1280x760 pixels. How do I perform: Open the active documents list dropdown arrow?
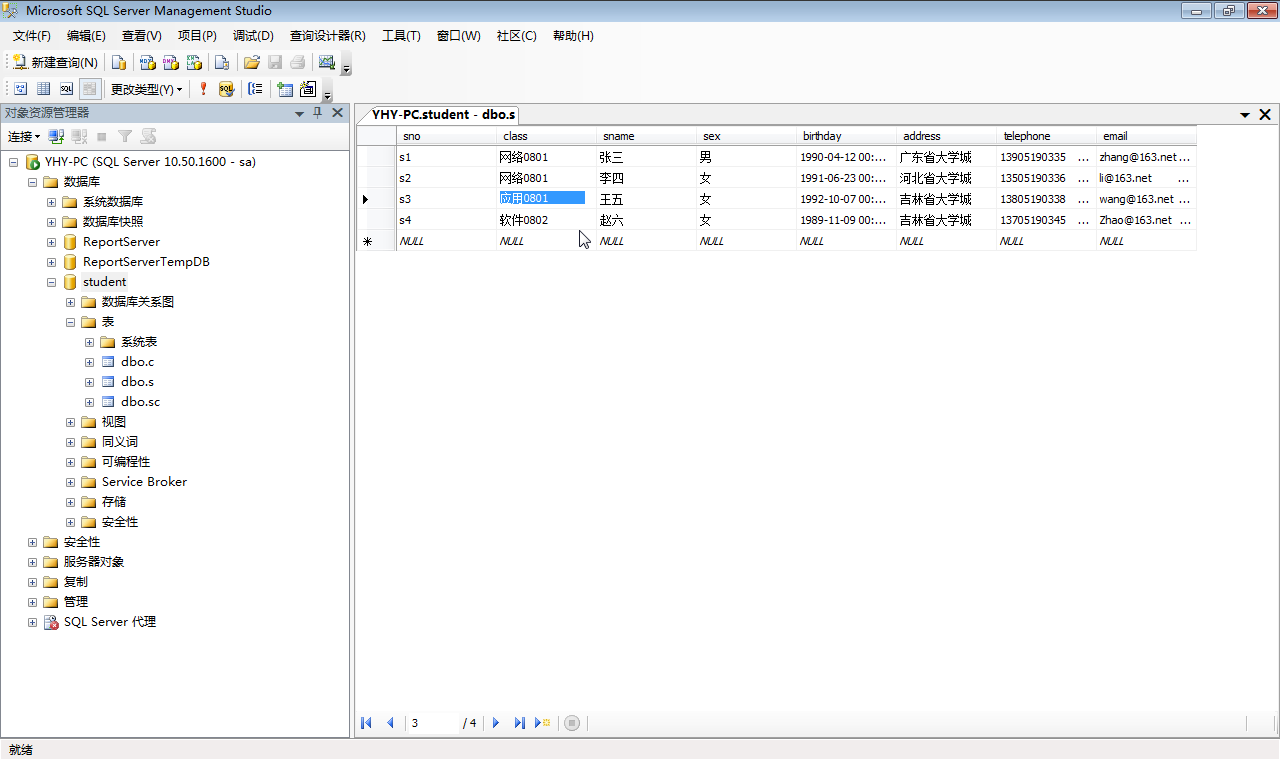[1246, 115]
